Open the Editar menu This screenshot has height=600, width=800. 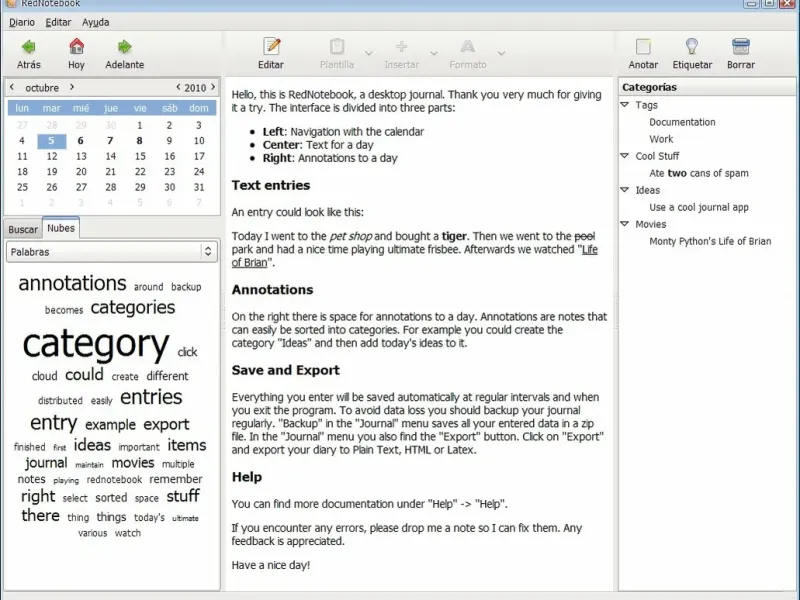coord(58,22)
